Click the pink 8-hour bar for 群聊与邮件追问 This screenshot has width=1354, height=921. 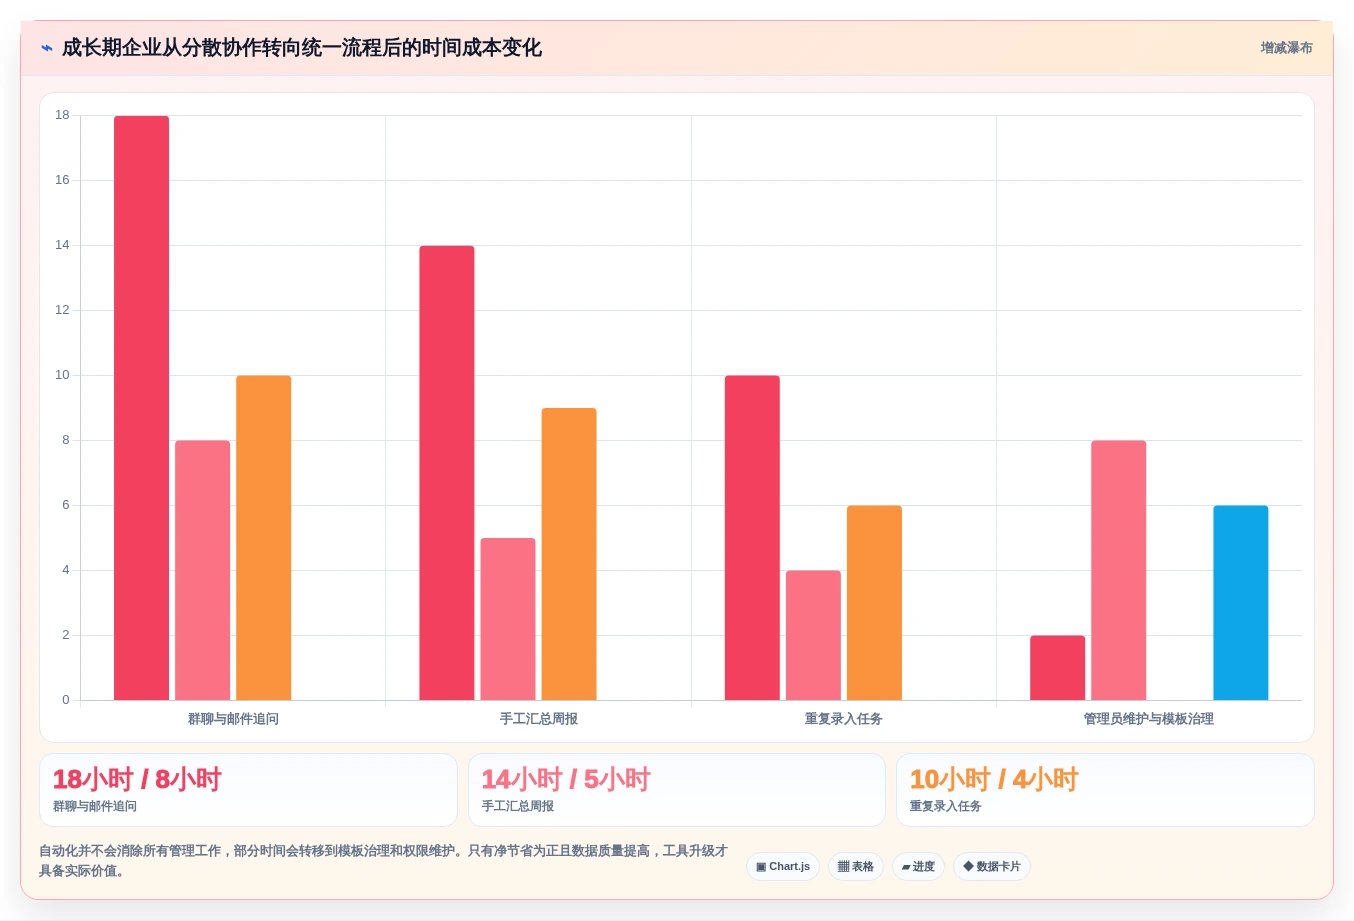tap(202, 570)
